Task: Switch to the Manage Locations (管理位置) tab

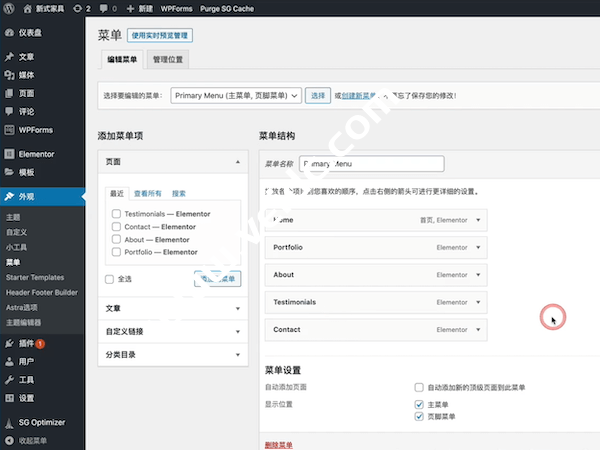Action: tap(168, 60)
